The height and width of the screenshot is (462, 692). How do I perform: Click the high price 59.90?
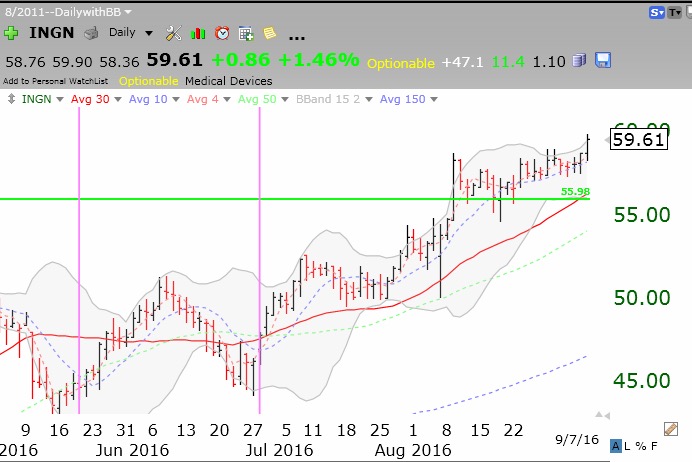coord(72,62)
